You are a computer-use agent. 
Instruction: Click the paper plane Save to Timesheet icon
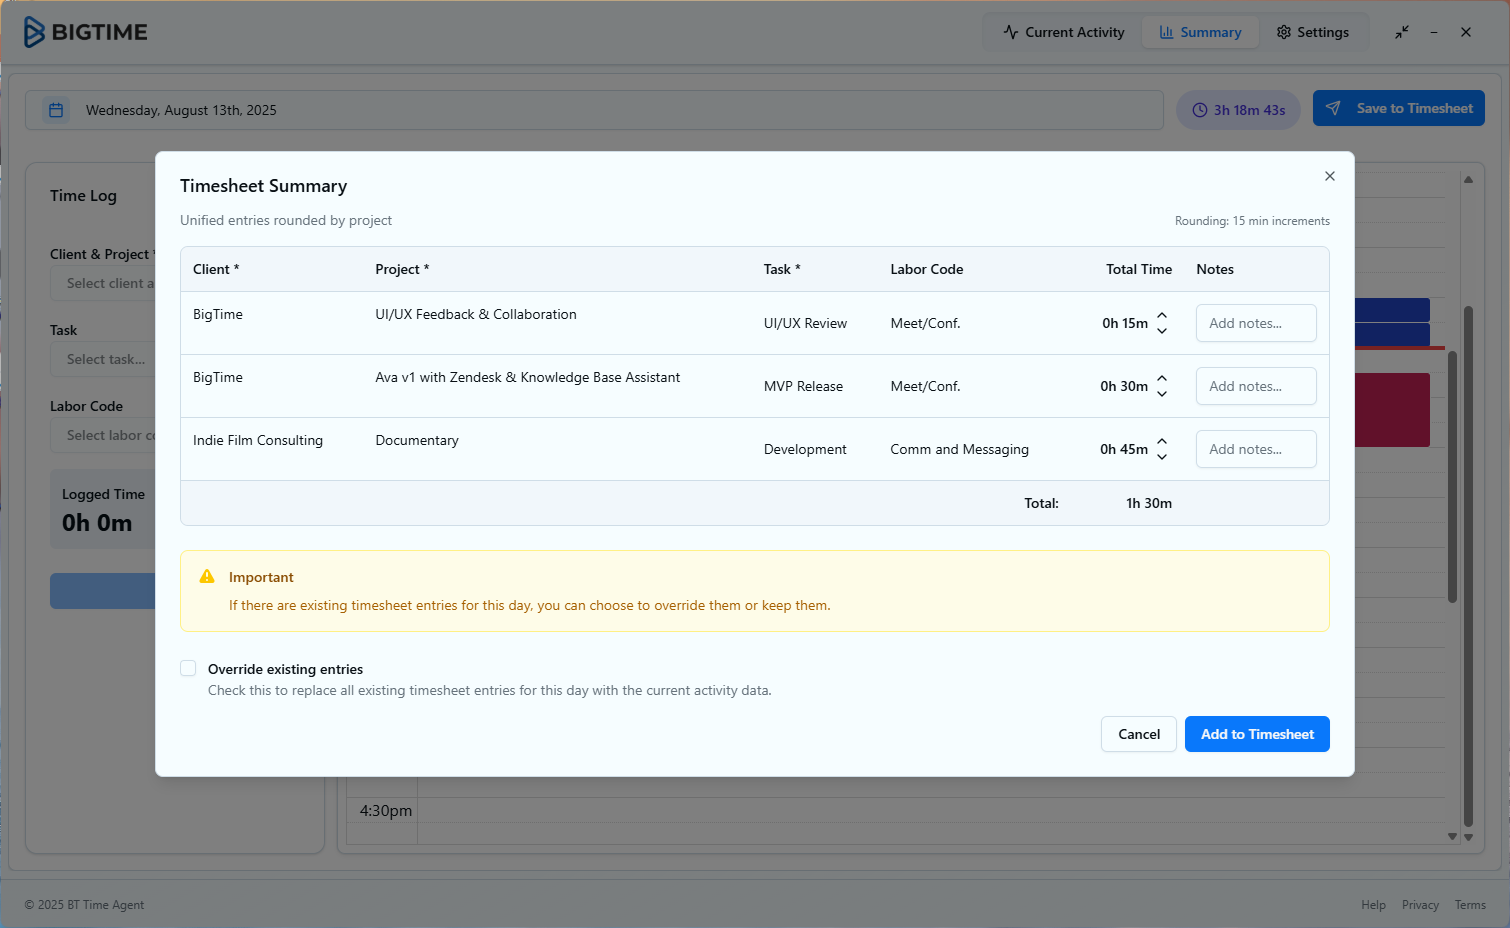pyautogui.click(x=1333, y=108)
